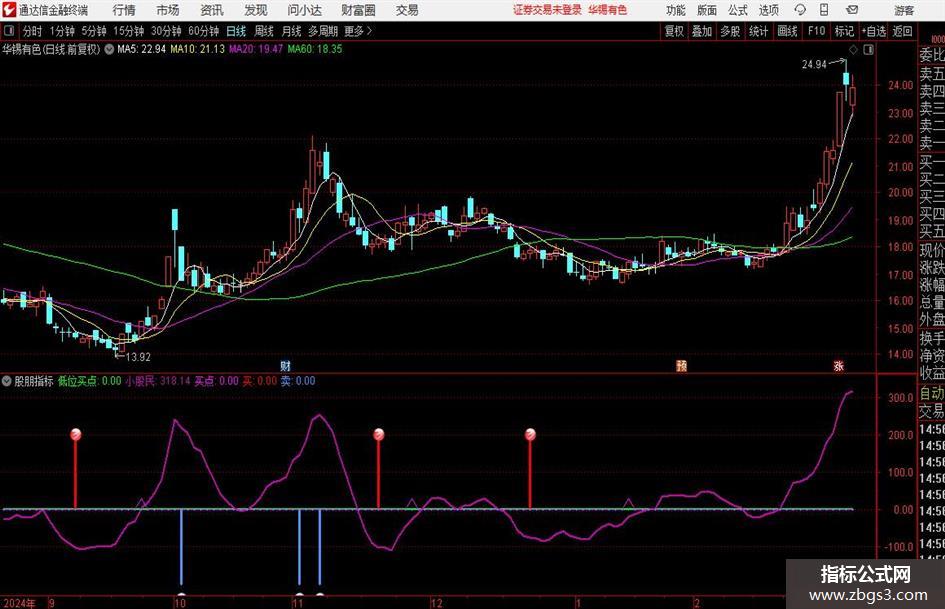Viewport: 945px width, 609px height.
Task: Switch to 周线 weekly period
Action: coord(264,31)
